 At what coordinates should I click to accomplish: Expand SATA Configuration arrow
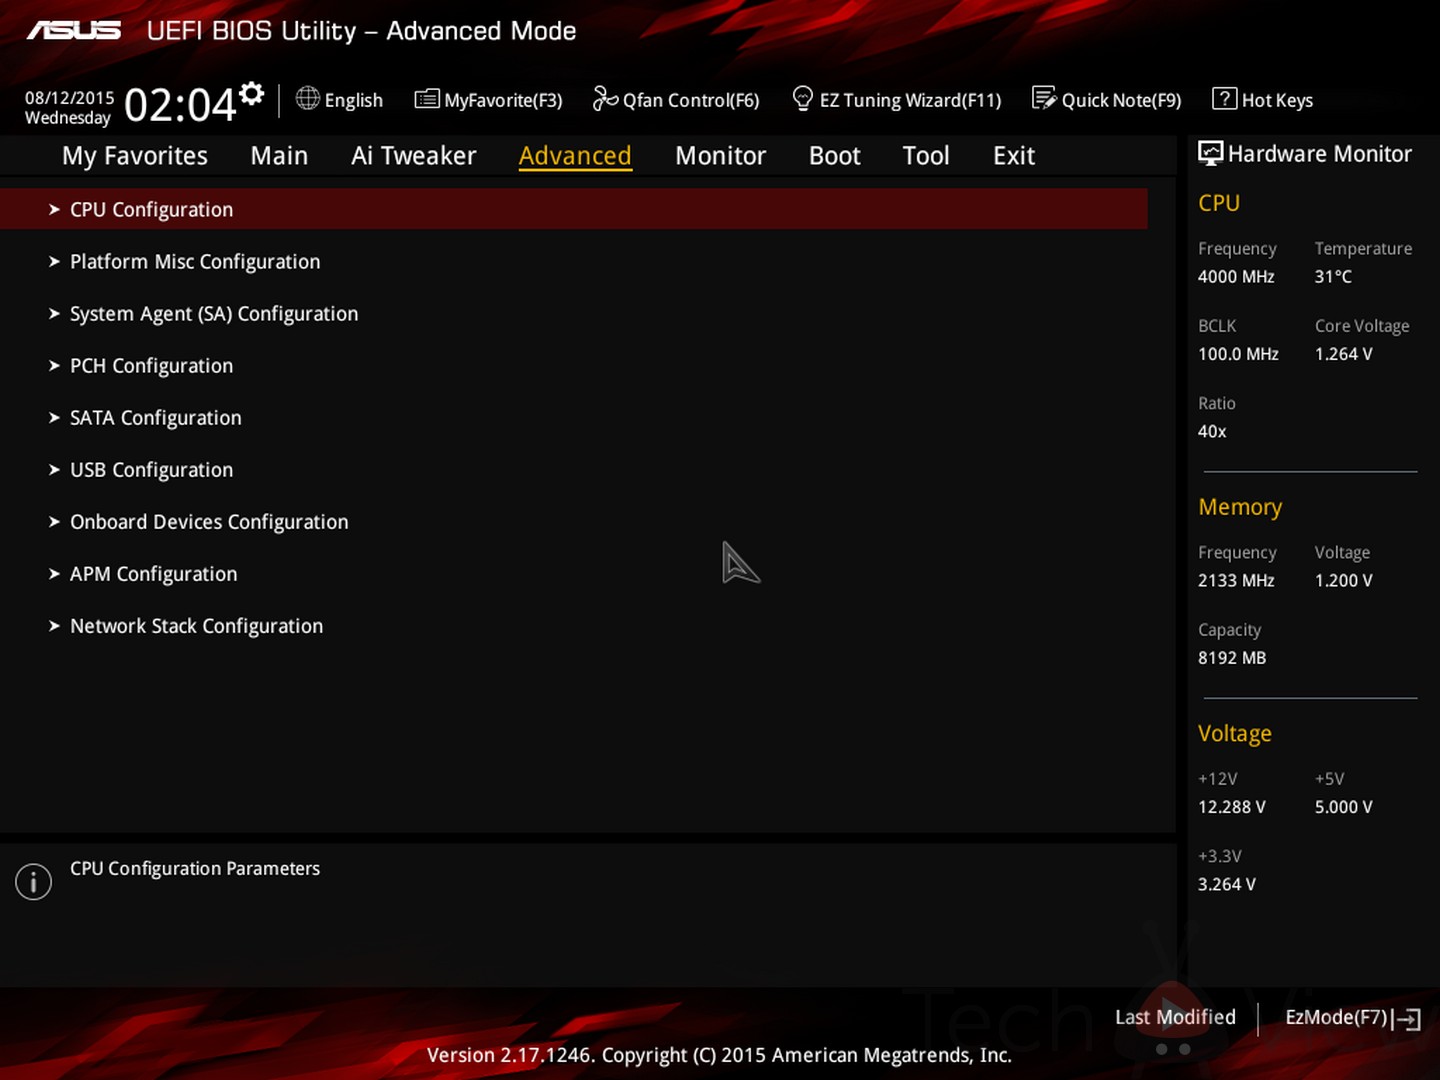pyautogui.click(x=54, y=417)
